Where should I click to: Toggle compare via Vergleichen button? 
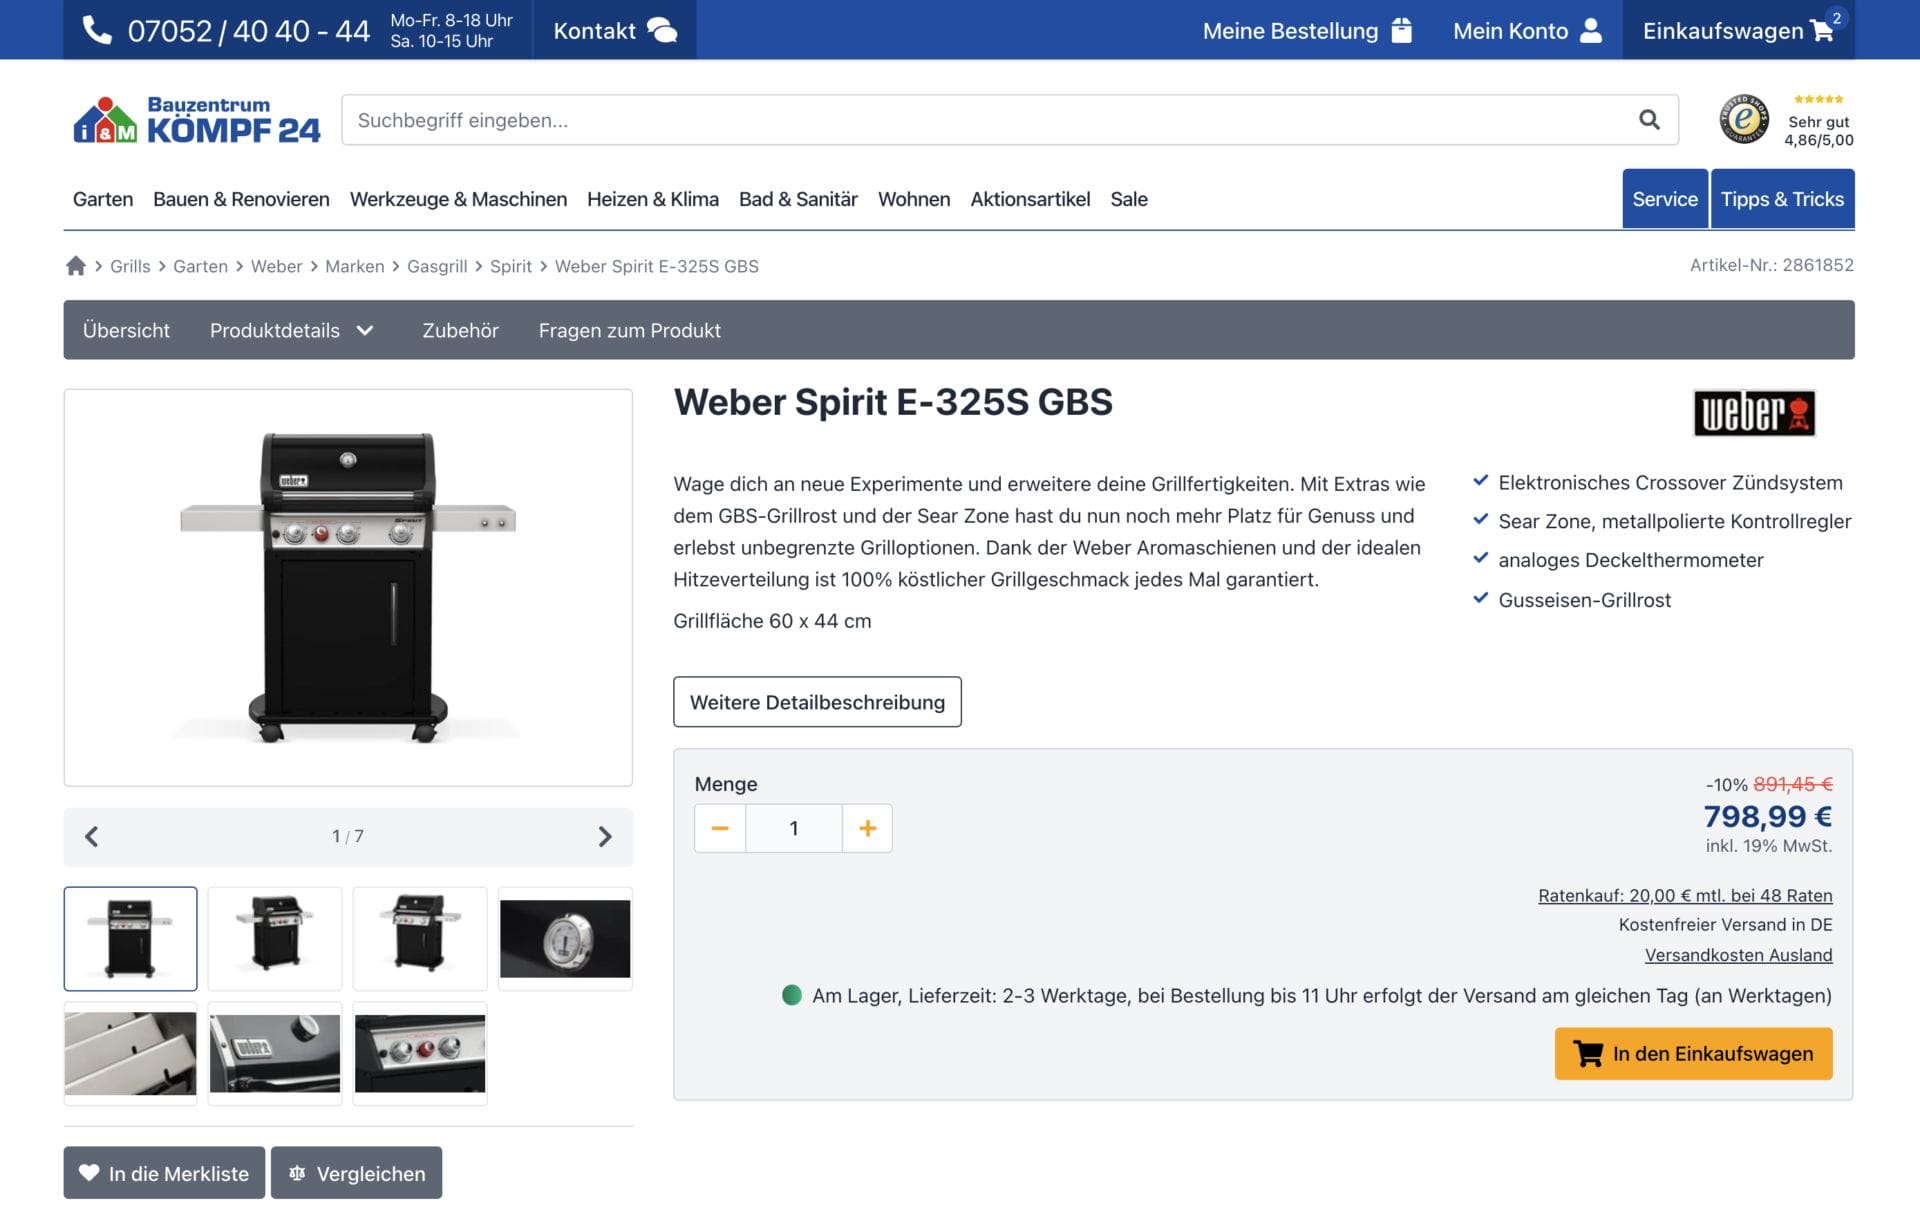(355, 1172)
